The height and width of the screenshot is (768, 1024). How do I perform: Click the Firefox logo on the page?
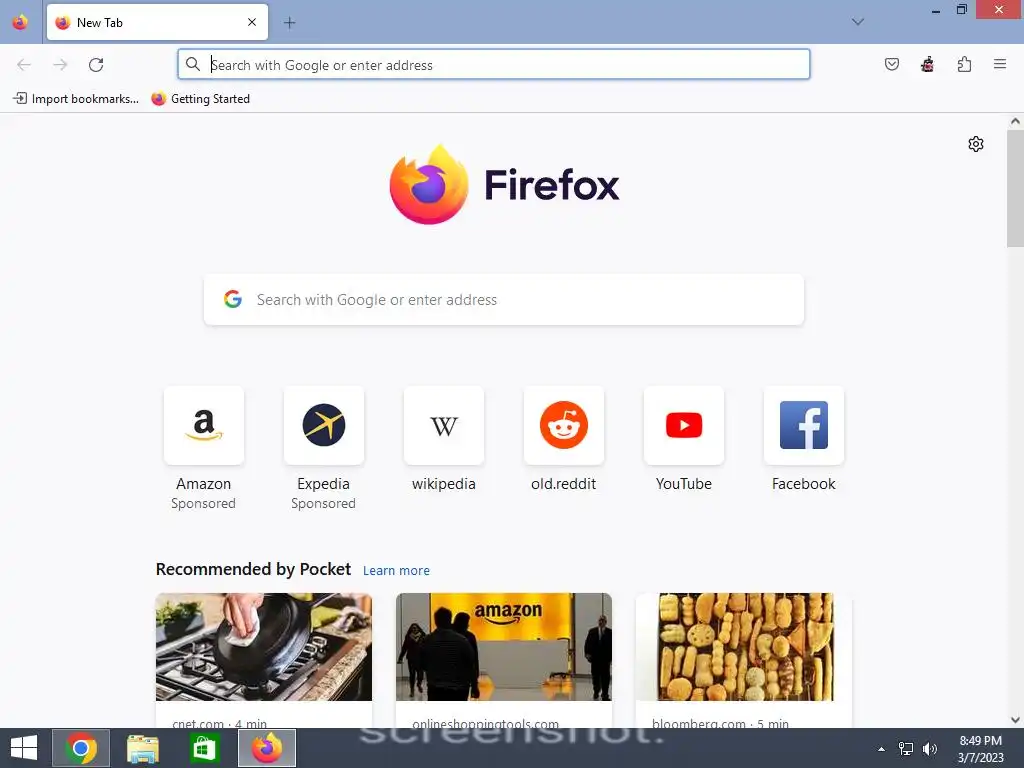pos(504,185)
